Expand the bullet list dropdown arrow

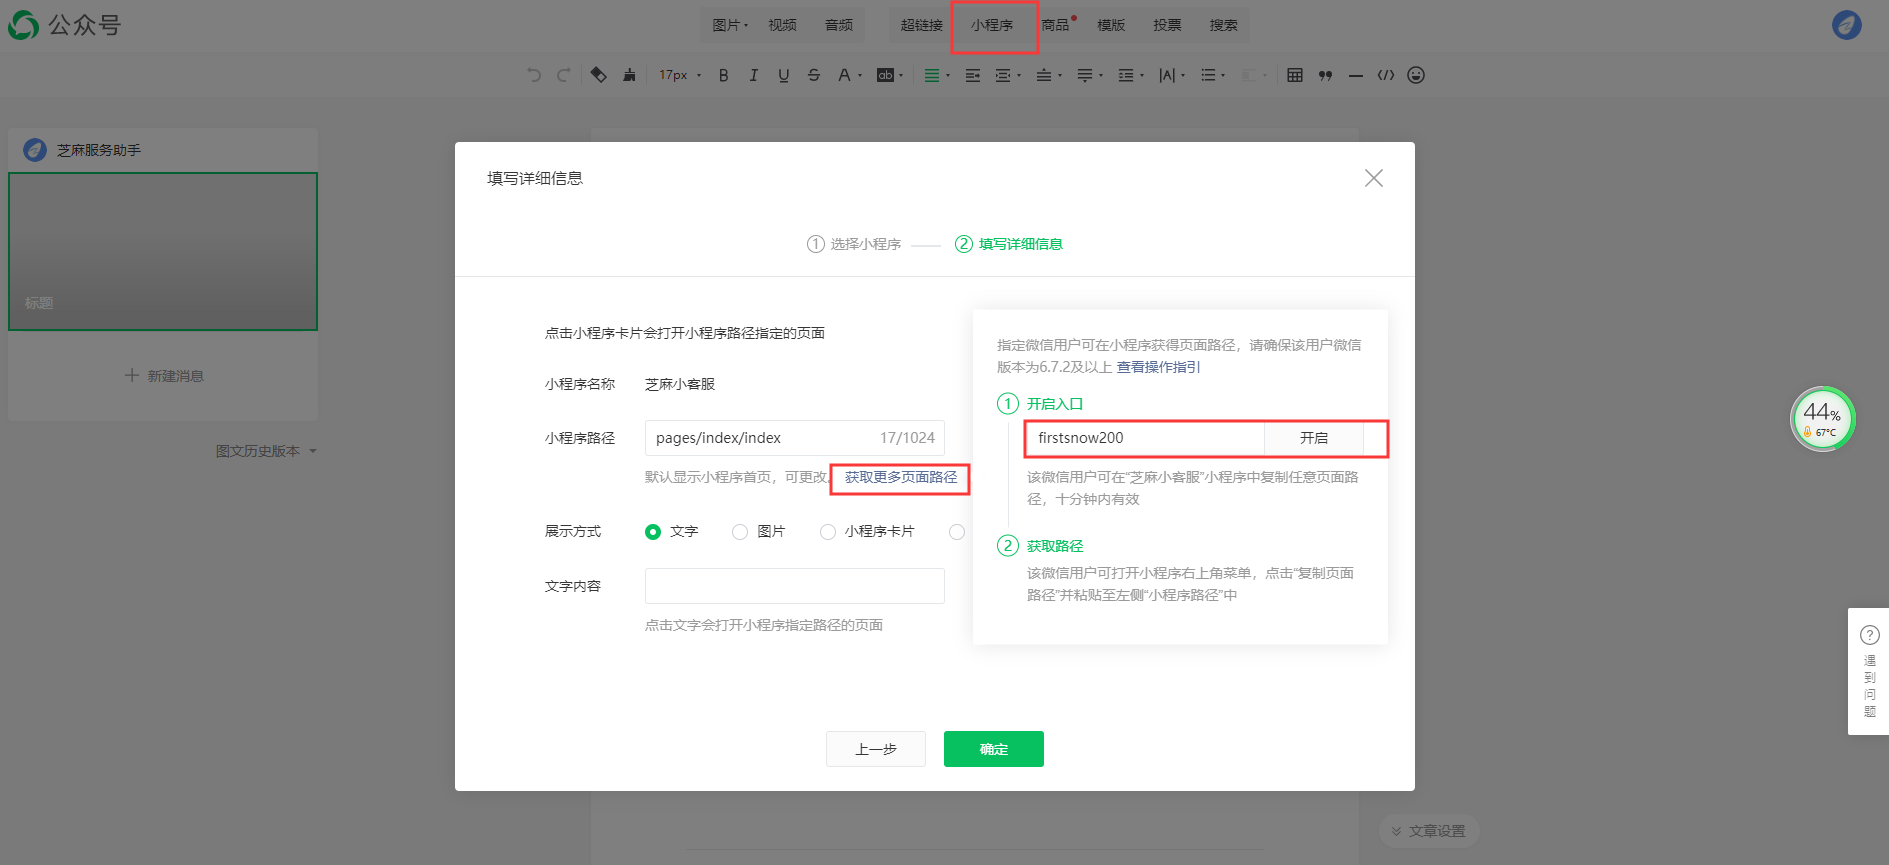click(x=1223, y=76)
